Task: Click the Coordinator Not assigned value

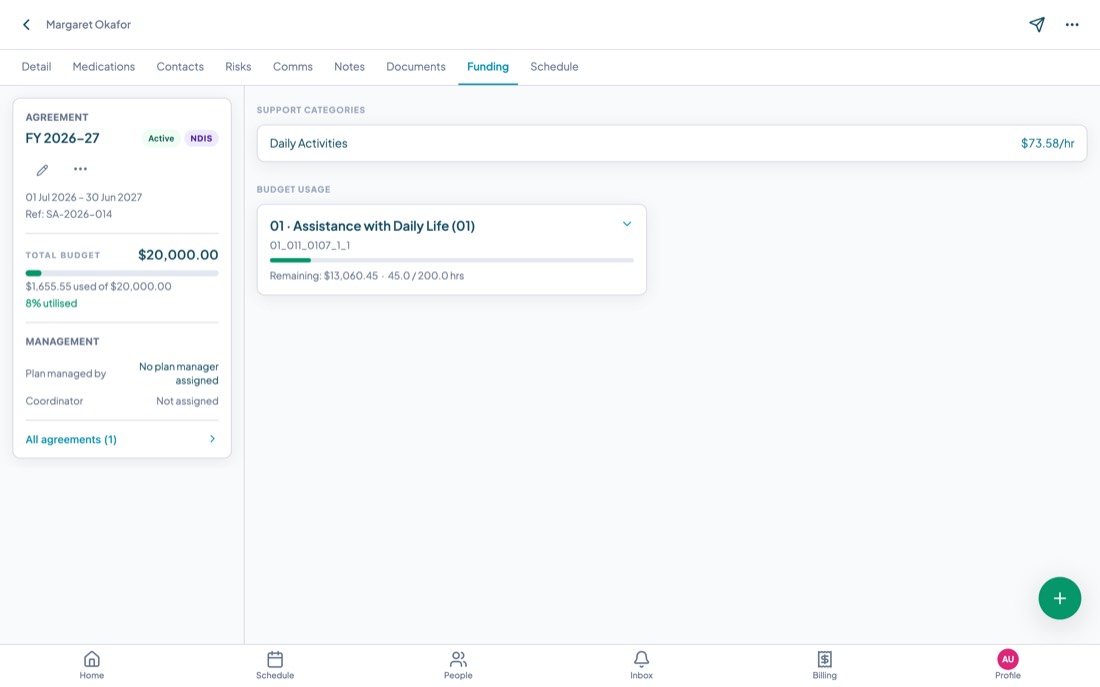Action: (187, 401)
